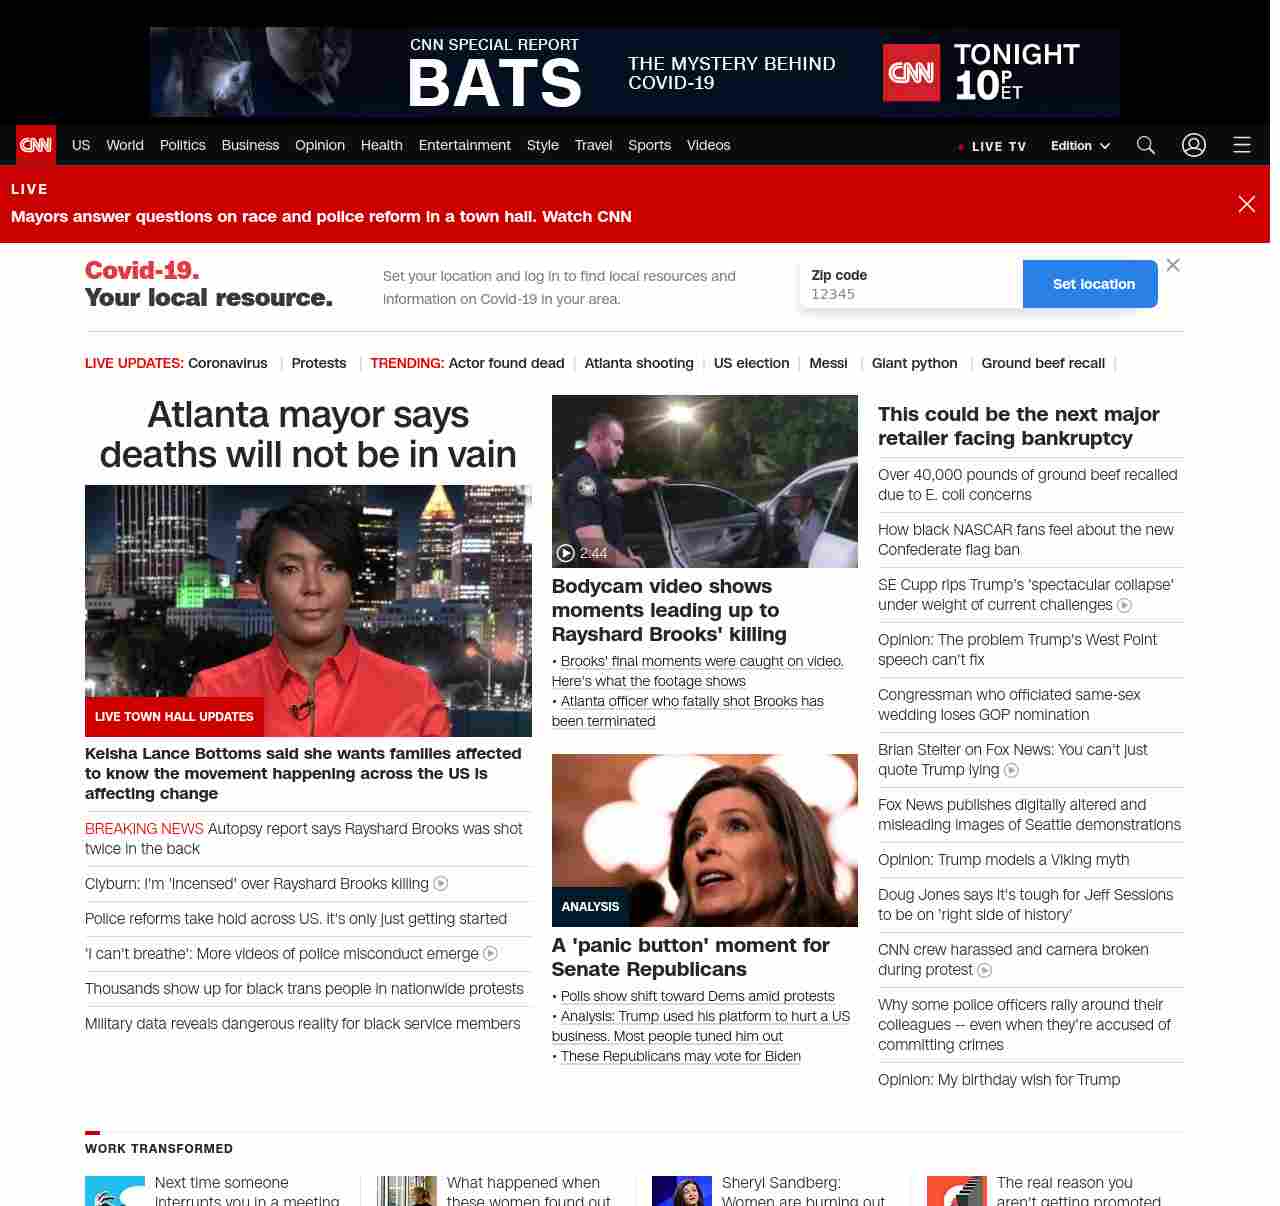Go to the Entertainment section
The height and width of the screenshot is (1206, 1280).
click(464, 145)
